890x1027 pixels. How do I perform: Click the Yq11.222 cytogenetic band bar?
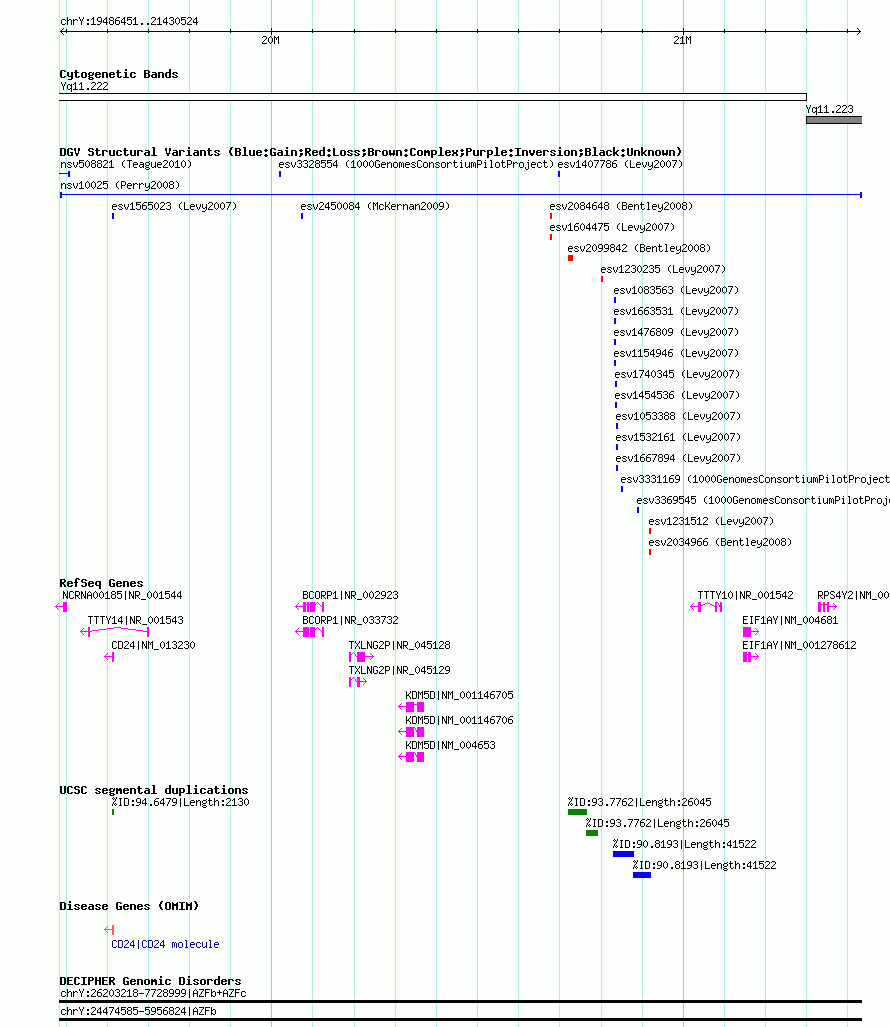[x=433, y=97]
